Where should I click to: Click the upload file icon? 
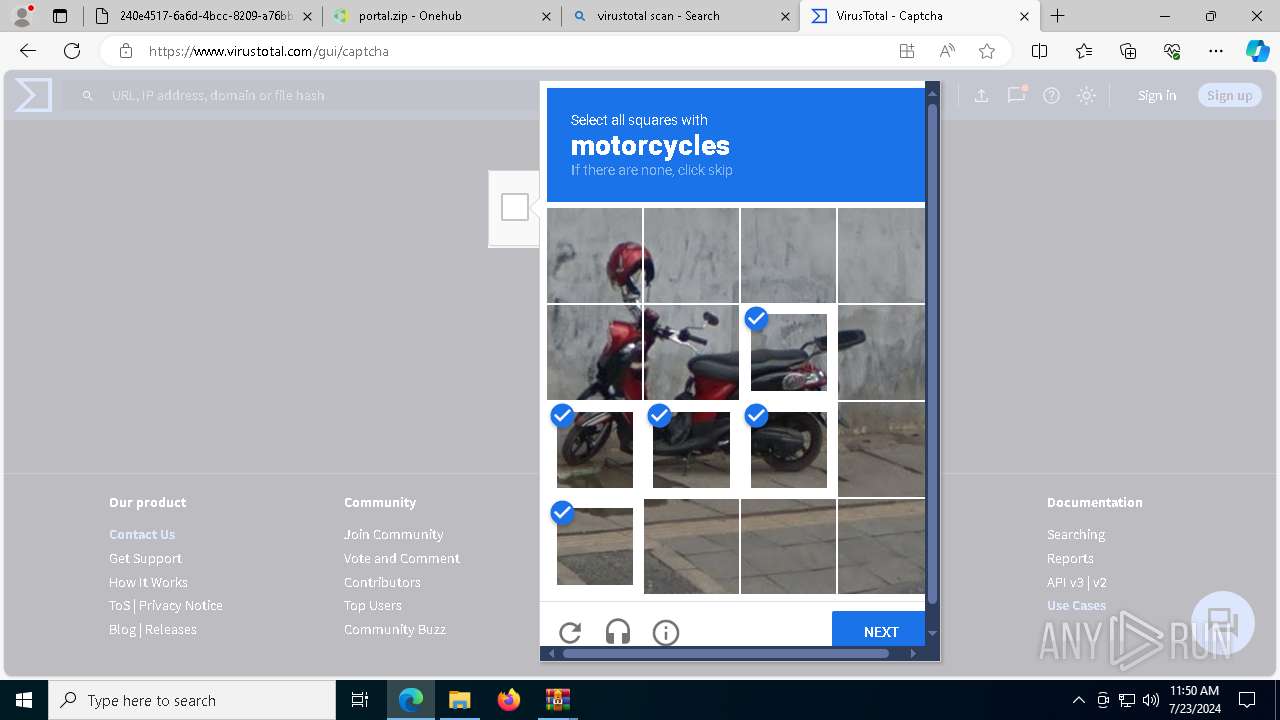[981, 95]
